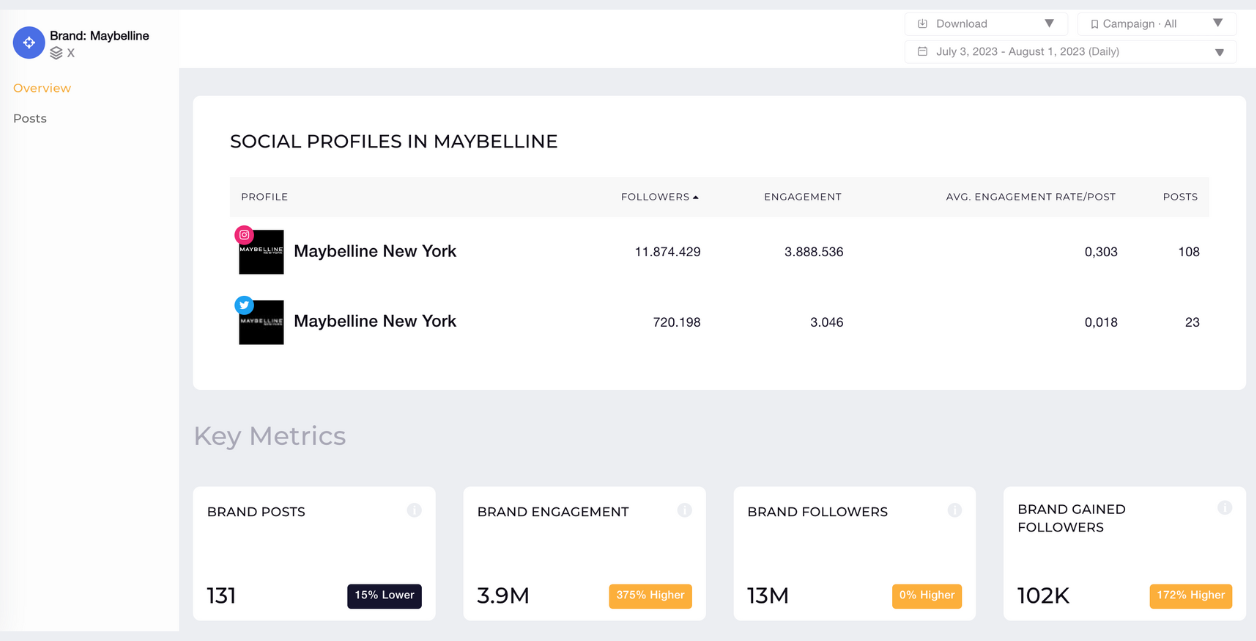Open the date range dropdown arrow
This screenshot has width=1256, height=641.
(1219, 52)
